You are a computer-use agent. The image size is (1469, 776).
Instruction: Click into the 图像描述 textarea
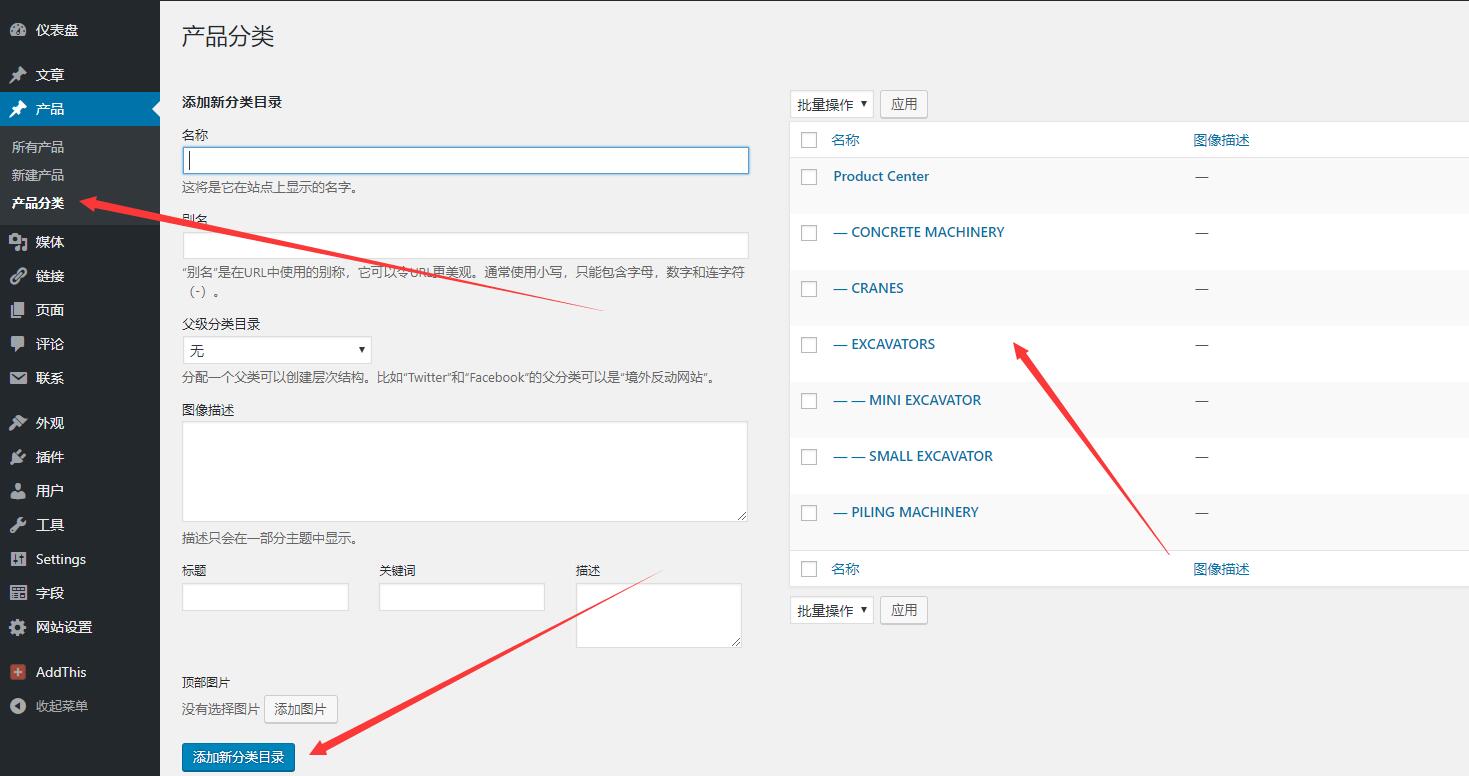click(465, 471)
